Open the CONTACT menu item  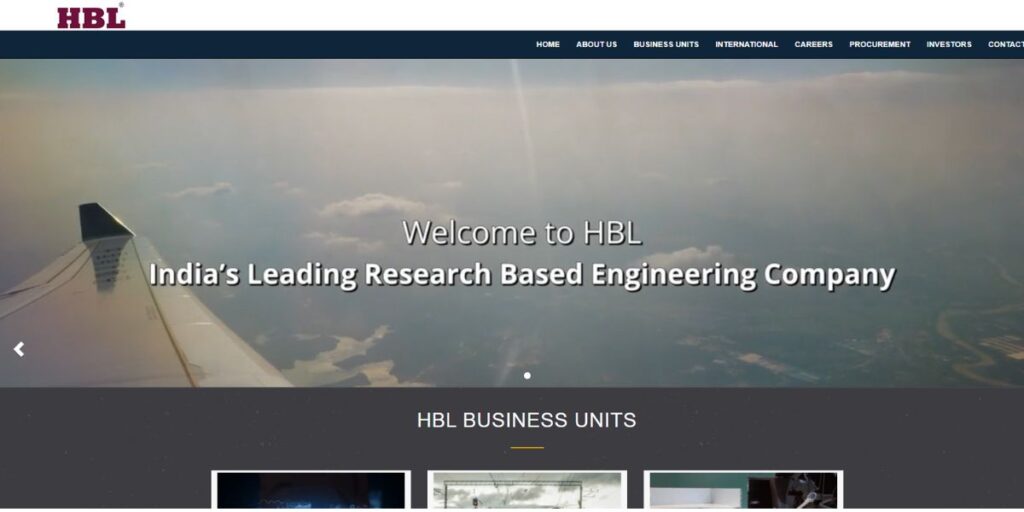(x=1006, y=44)
